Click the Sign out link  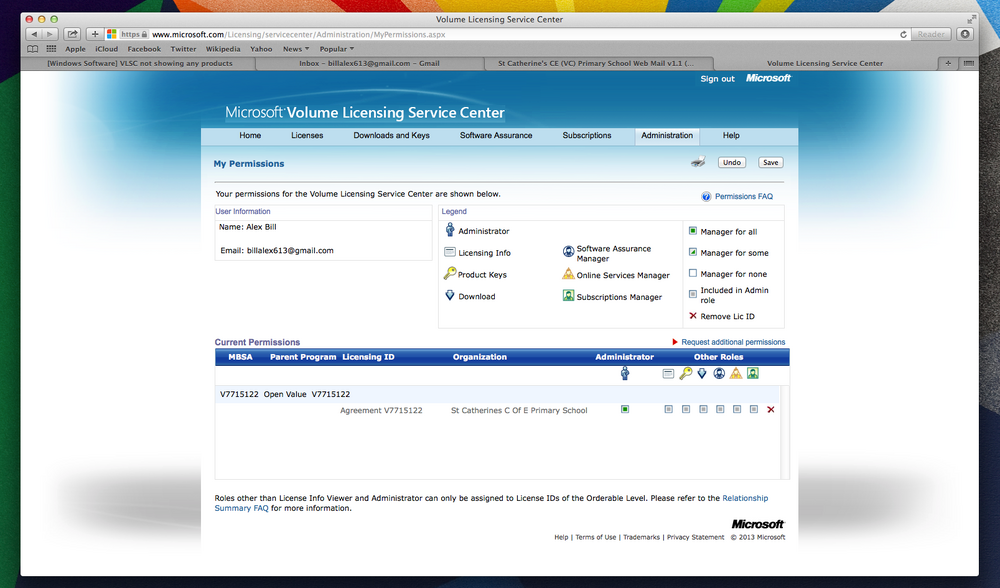[717, 79]
